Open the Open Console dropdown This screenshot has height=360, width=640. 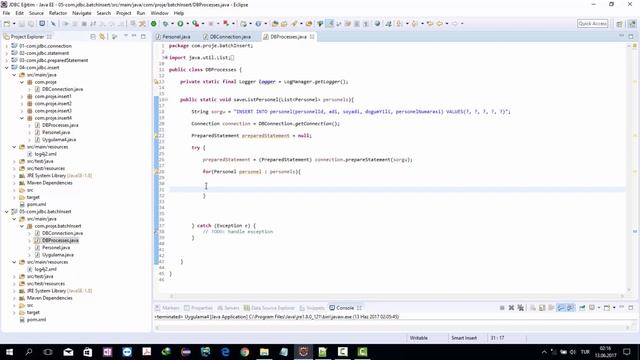pos(614,308)
